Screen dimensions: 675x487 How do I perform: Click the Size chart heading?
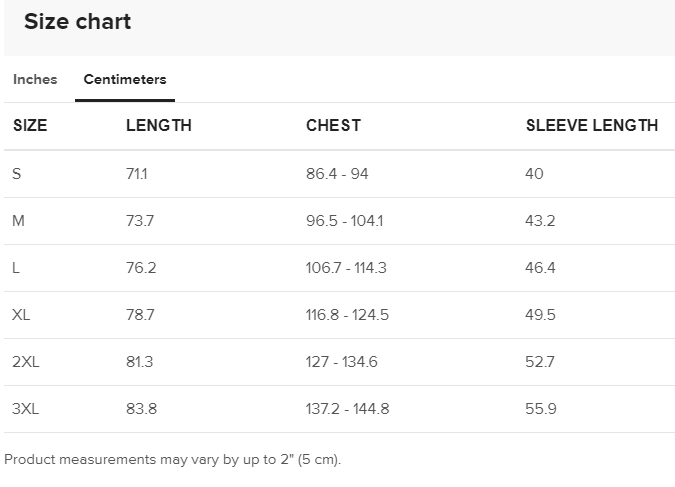[77, 22]
